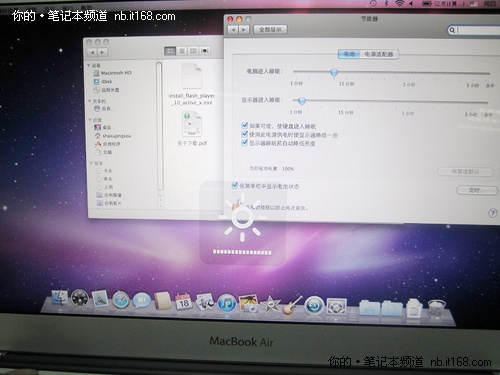
Task: Switch to the 电池 battery tab
Action: click(349, 54)
